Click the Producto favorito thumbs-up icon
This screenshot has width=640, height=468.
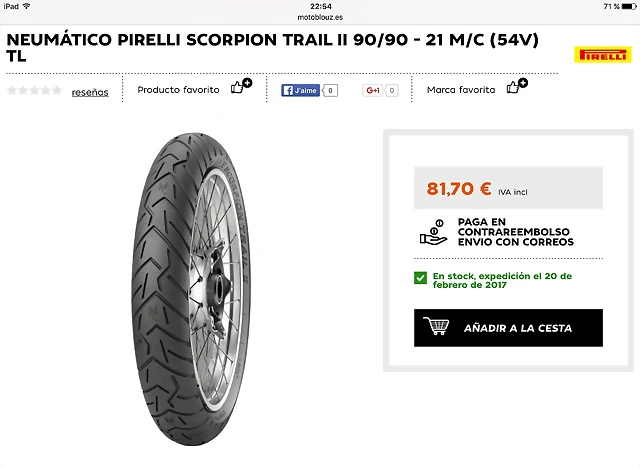coord(241,86)
